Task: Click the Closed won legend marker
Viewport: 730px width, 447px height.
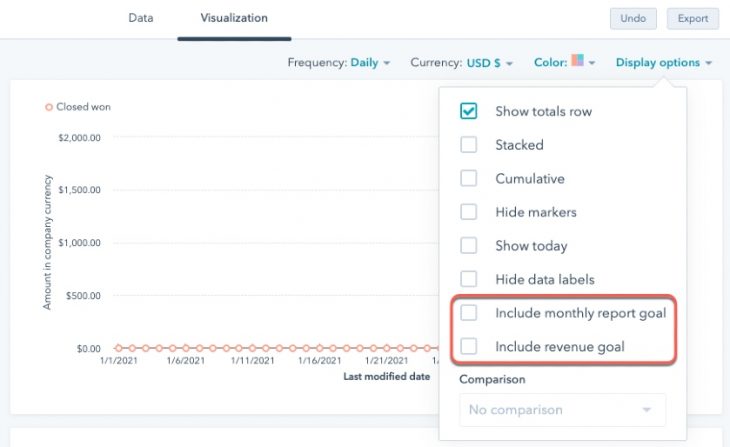Action: tap(49, 107)
